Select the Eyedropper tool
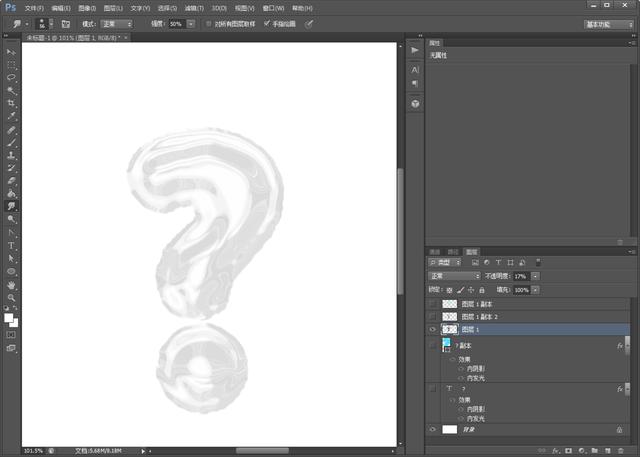 pyautogui.click(x=11, y=115)
